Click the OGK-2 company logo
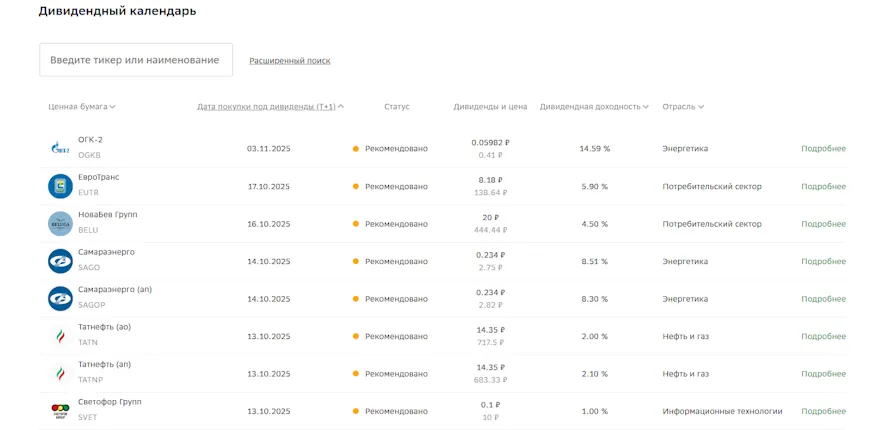The image size is (870, 430). [x=60, y=149]
